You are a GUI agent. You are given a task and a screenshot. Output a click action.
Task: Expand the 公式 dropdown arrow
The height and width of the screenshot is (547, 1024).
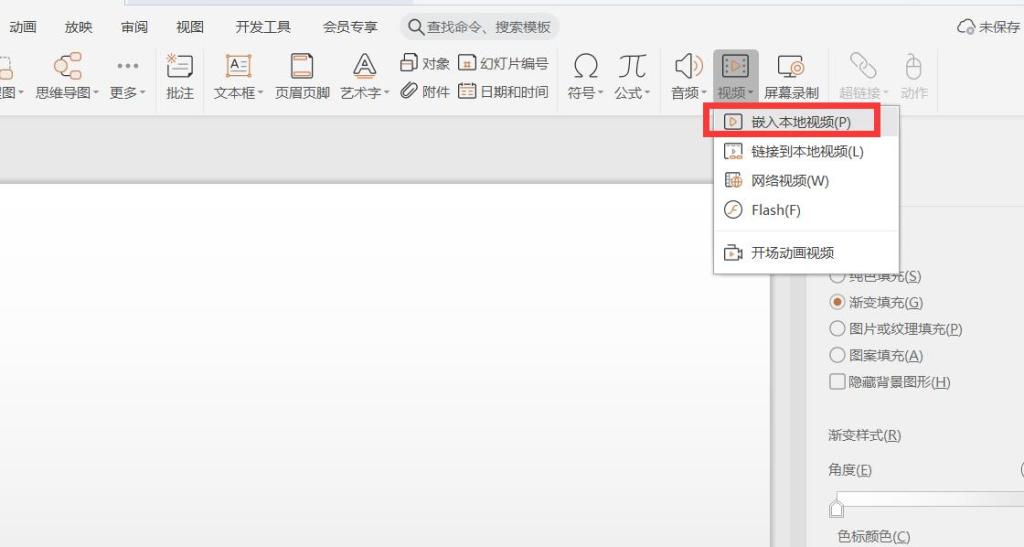click(647, 93)
